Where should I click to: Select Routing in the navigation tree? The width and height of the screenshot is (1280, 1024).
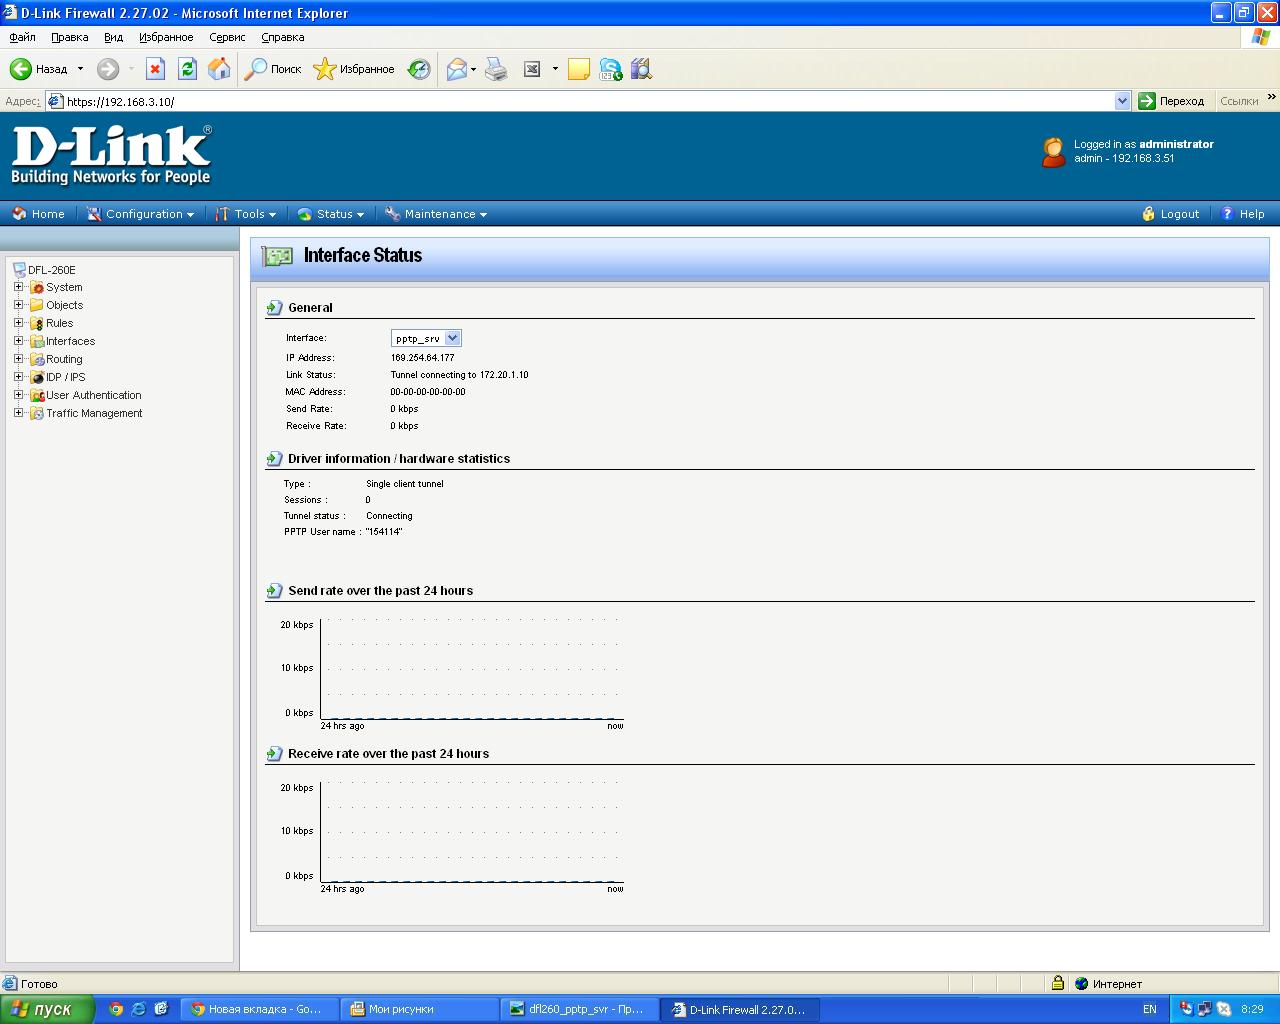(x=64, y=359)
